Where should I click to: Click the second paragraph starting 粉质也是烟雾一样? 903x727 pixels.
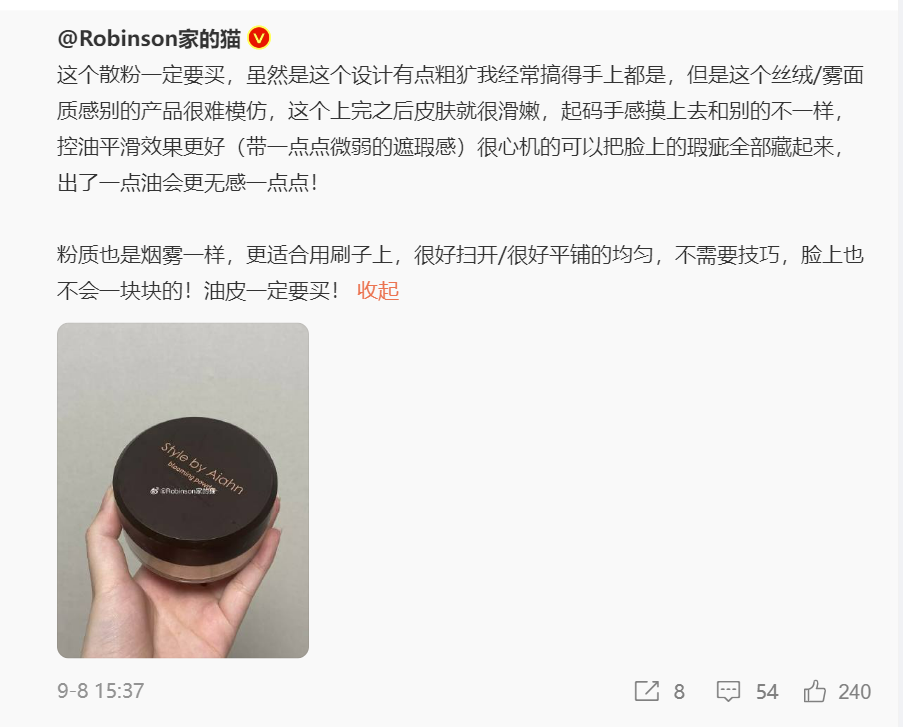[x=460, y=272]
